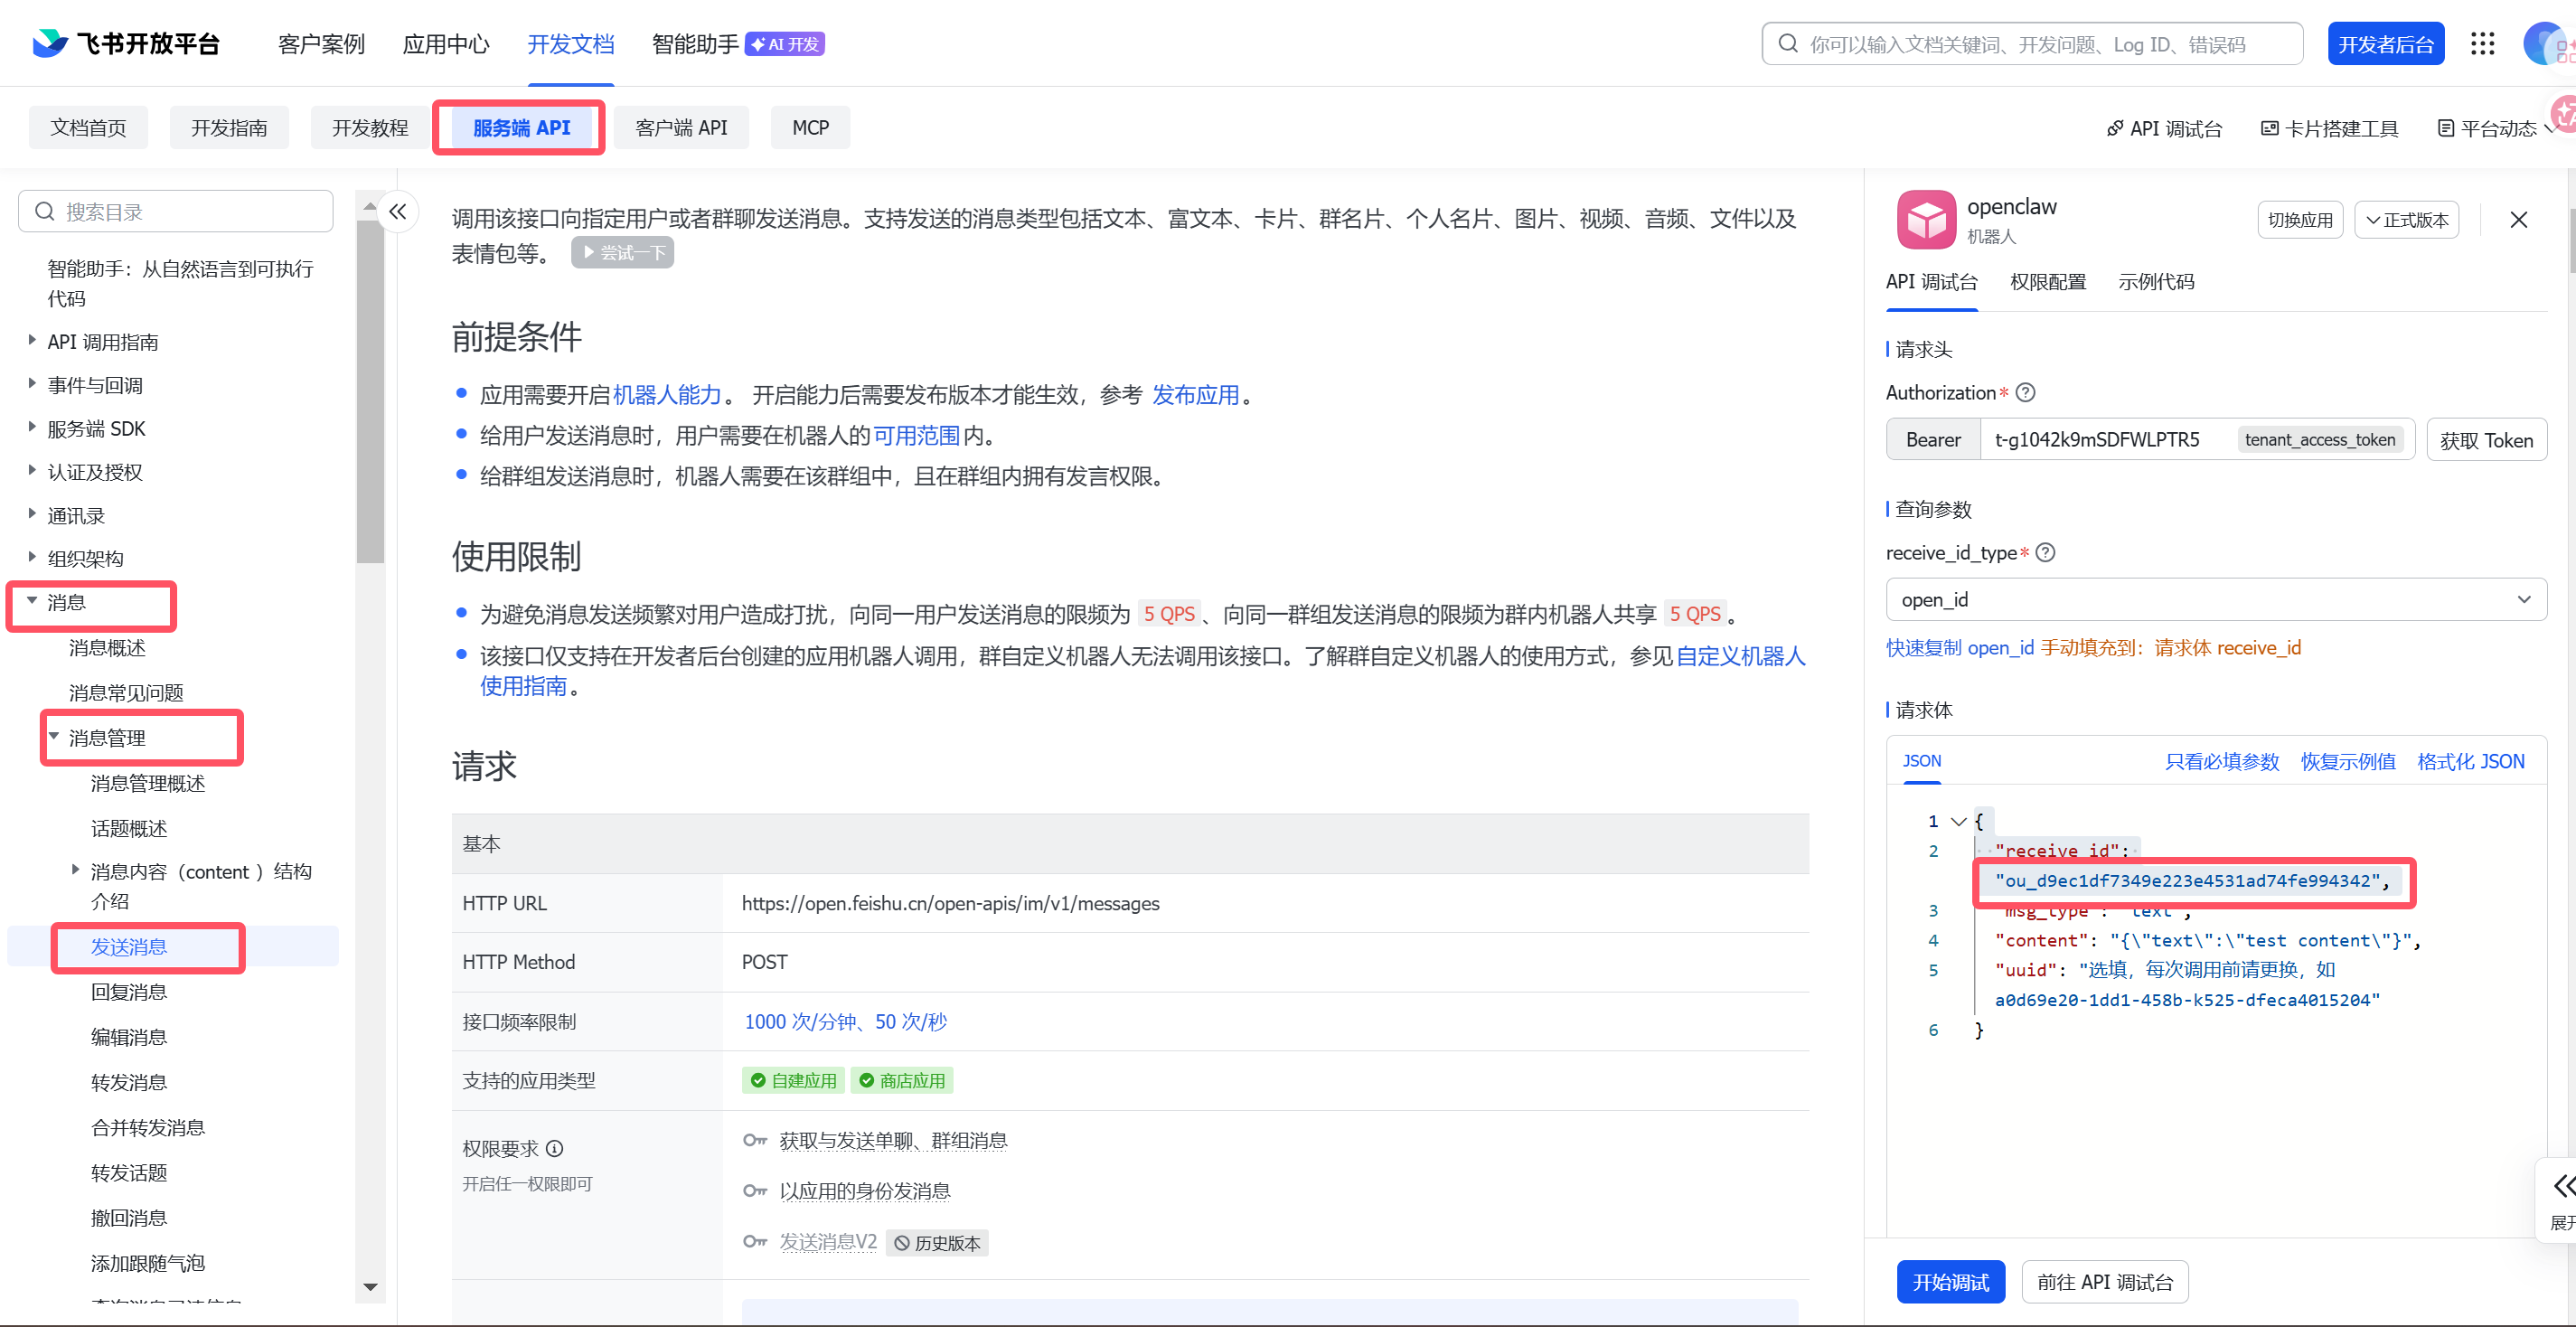Click the 开始调试 button
This screenshot has height=1327, width=2576.
tap(1950, 1281)
